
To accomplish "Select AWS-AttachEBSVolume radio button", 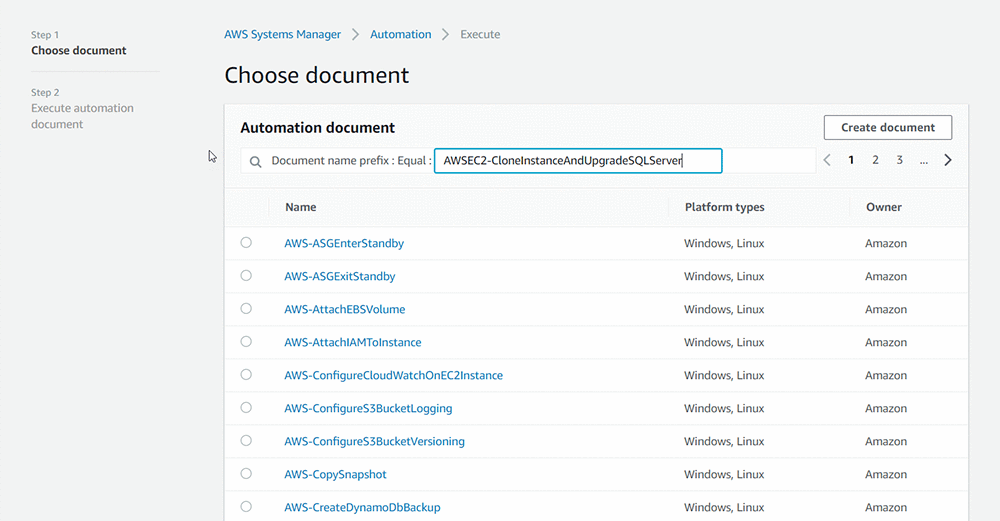I will [246, 309].
